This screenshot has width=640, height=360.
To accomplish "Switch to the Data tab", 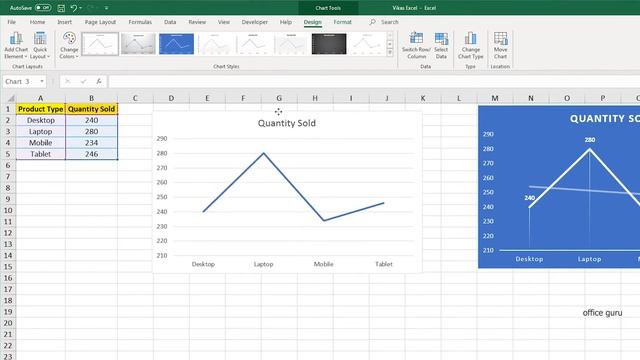I will pos(170,22).
